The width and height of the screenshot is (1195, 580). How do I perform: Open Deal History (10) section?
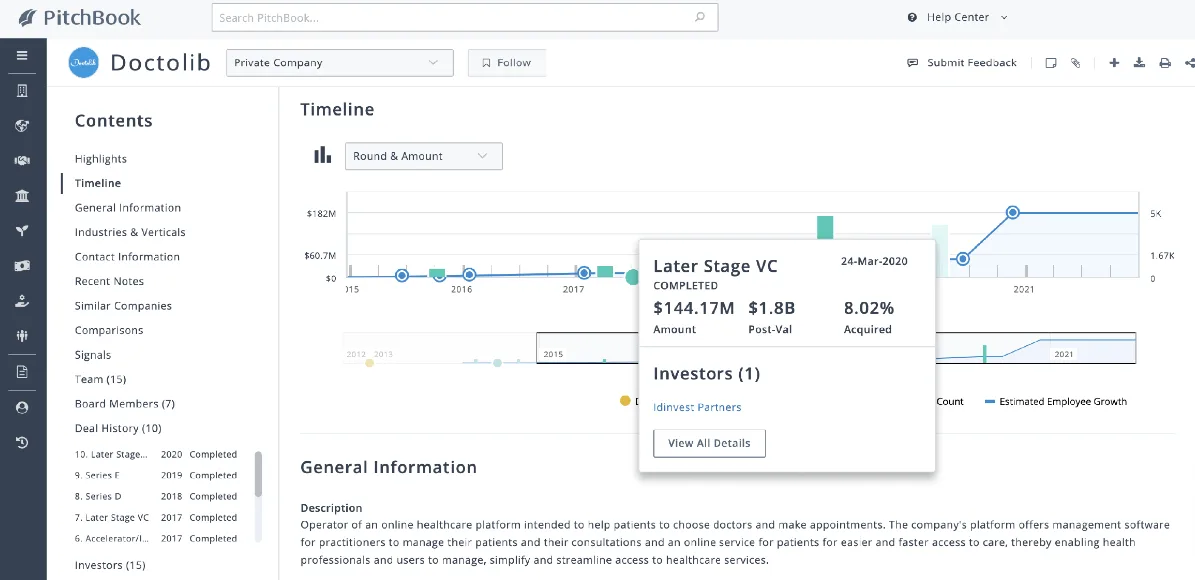coord(118,428)
